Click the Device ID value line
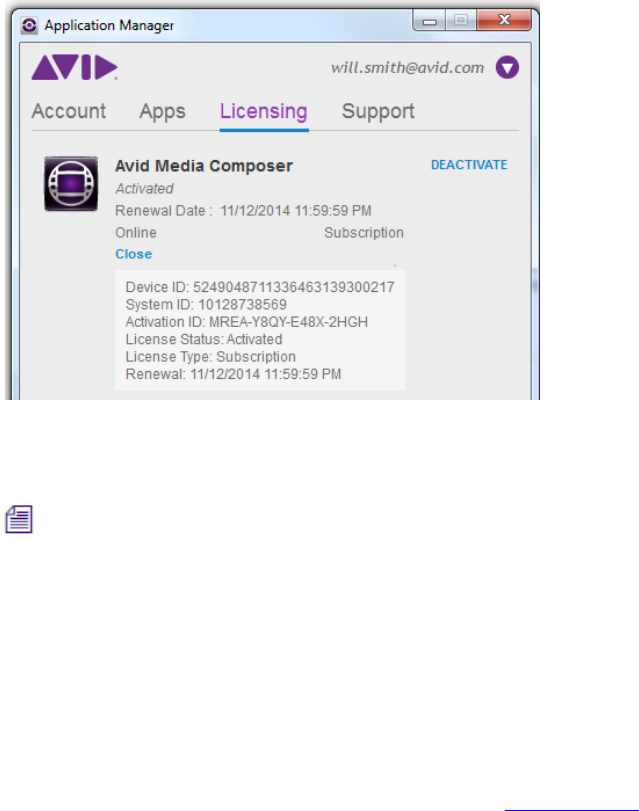Screen dimensions: 639x811 coord(260,287)
